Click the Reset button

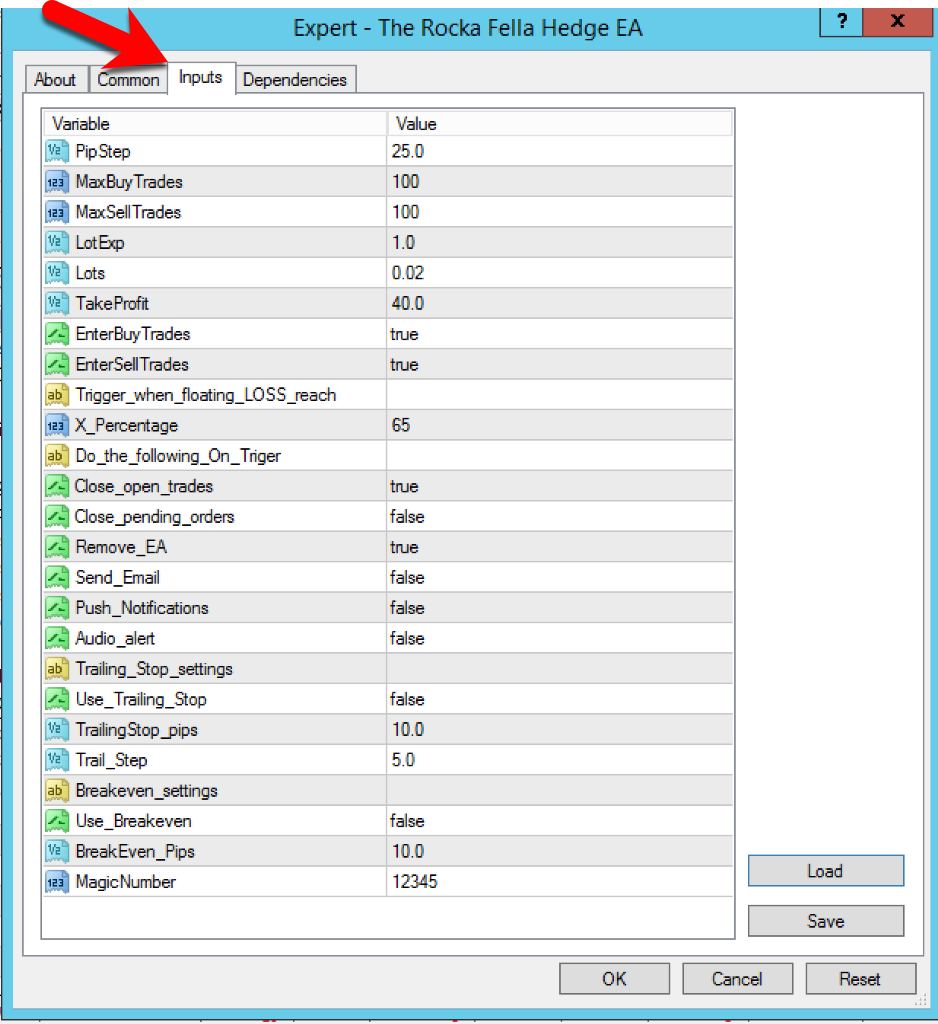point(860,978)
